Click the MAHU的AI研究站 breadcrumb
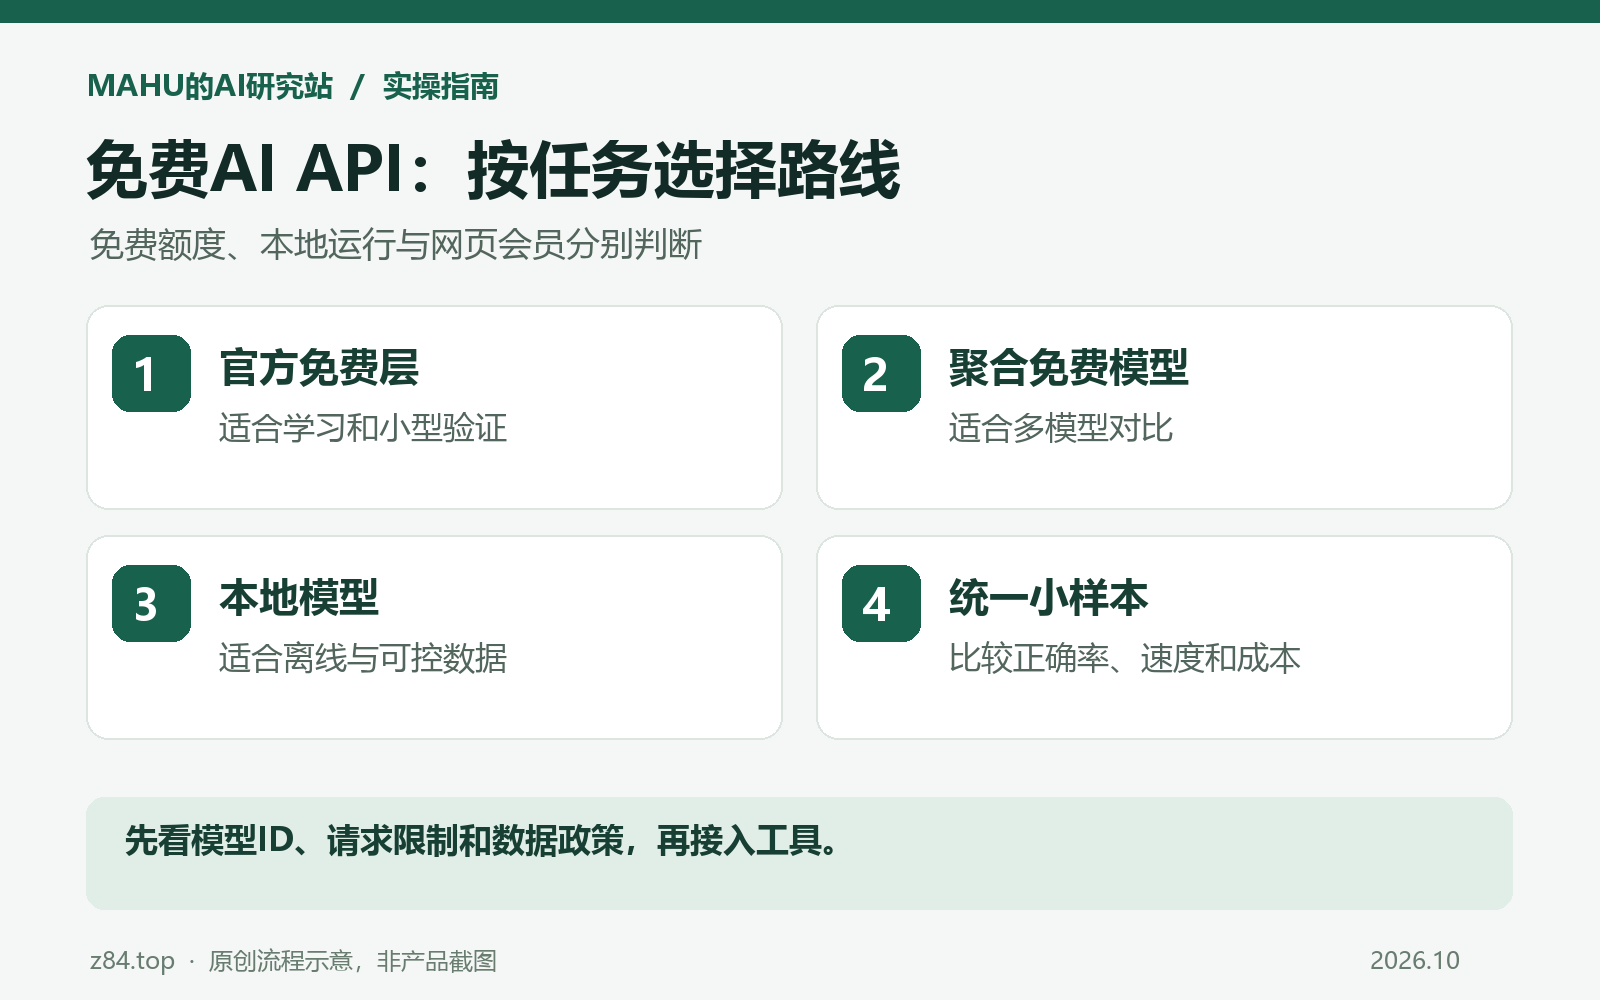 [210, 86]
